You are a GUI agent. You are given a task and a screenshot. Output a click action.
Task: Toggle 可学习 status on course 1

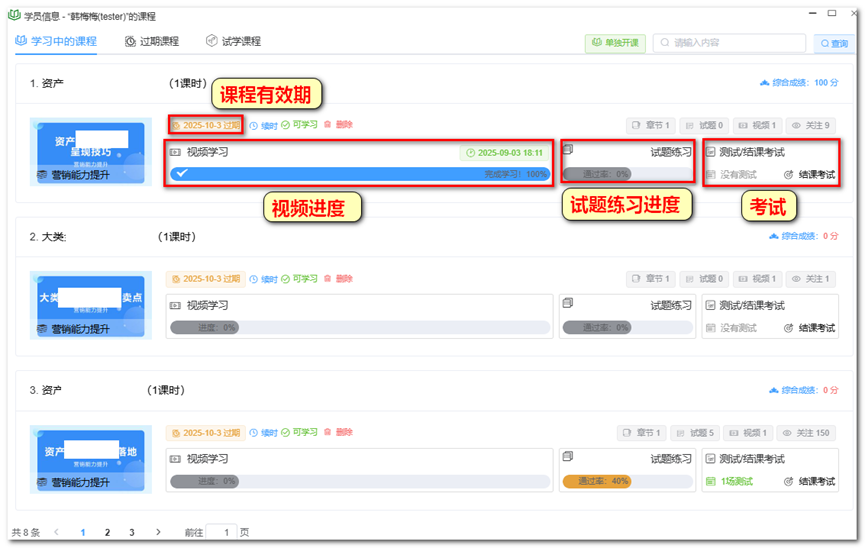300,125
